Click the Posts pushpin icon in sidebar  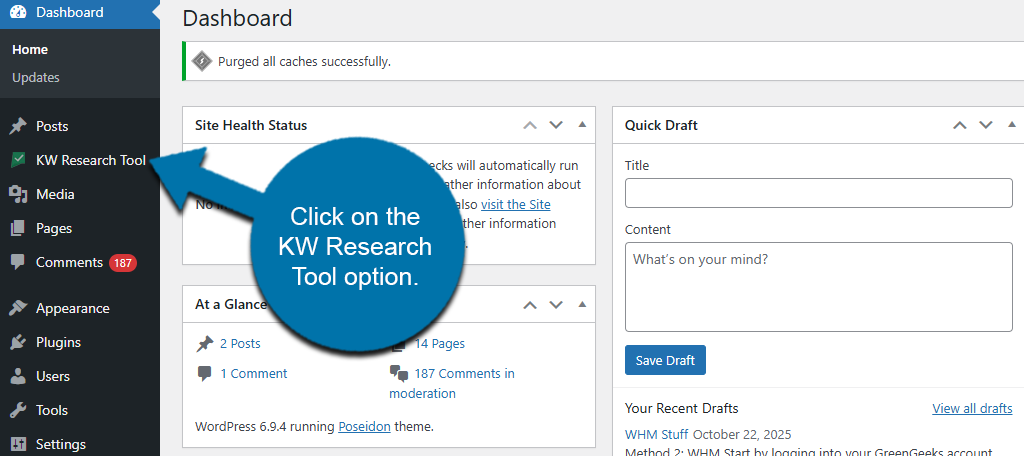click(x=18, y=126)
